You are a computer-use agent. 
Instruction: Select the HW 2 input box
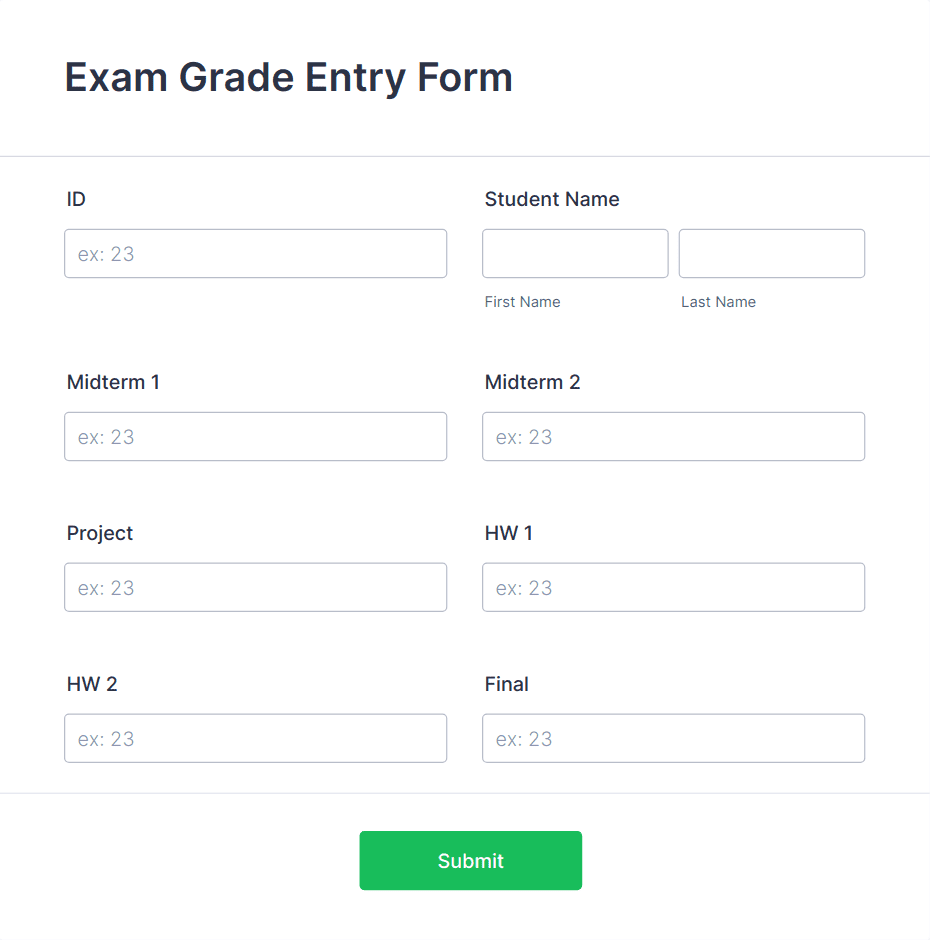pos(255,738)
